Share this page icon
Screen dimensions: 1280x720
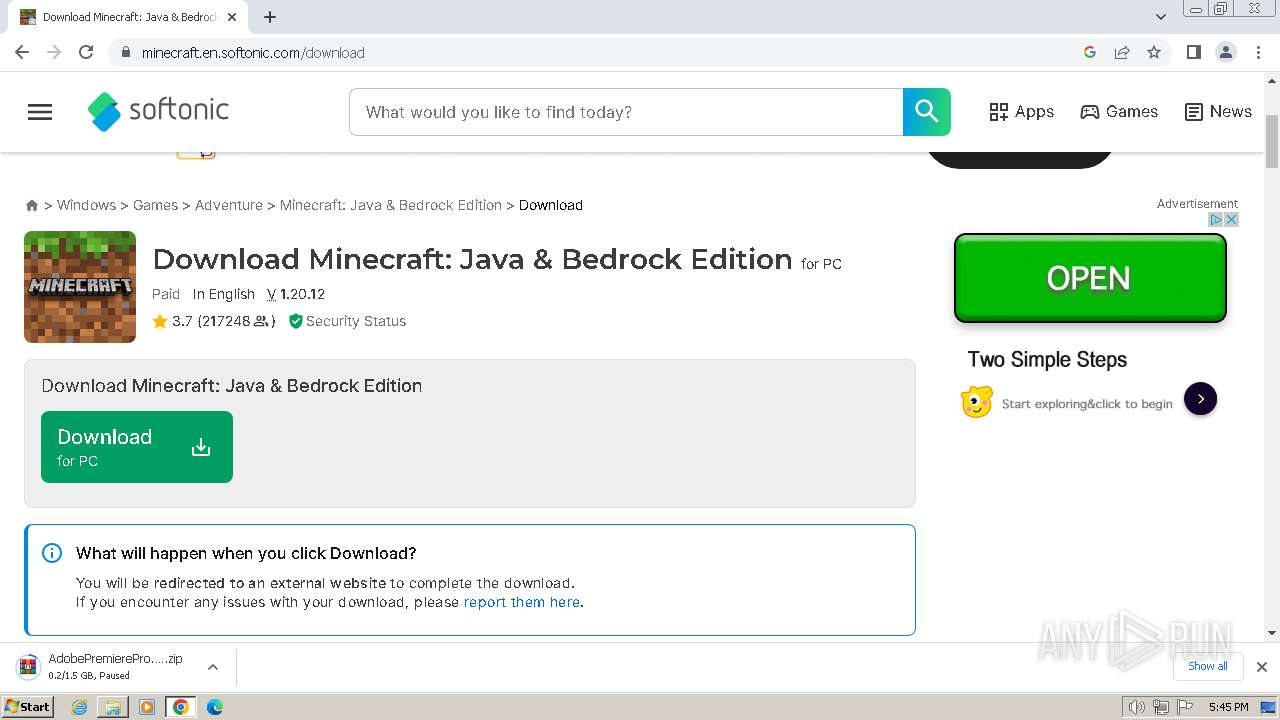click(1122, 52)
